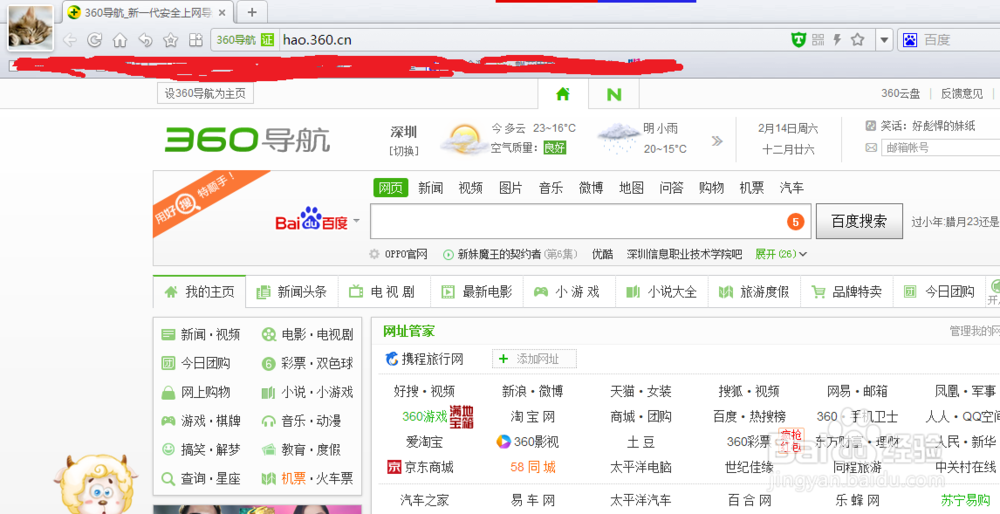
Task: Select the 图片 search category
Action: click(511, 187)
